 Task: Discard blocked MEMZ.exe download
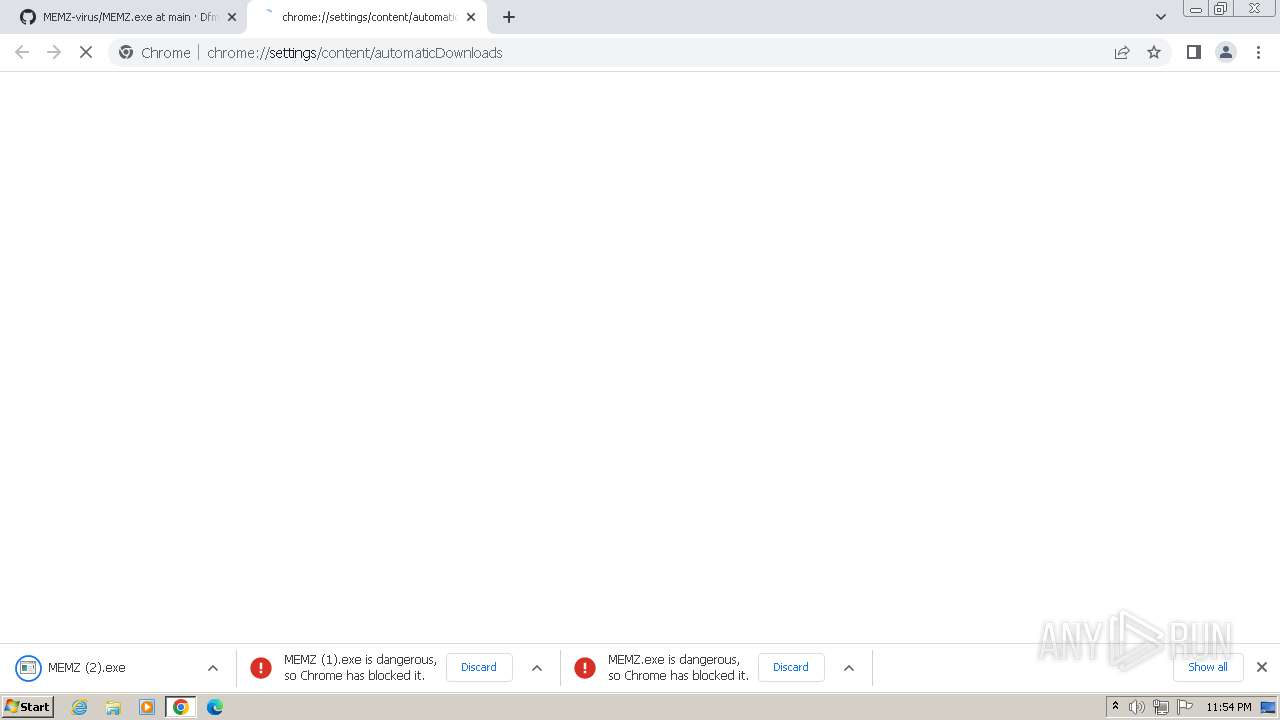791,667
